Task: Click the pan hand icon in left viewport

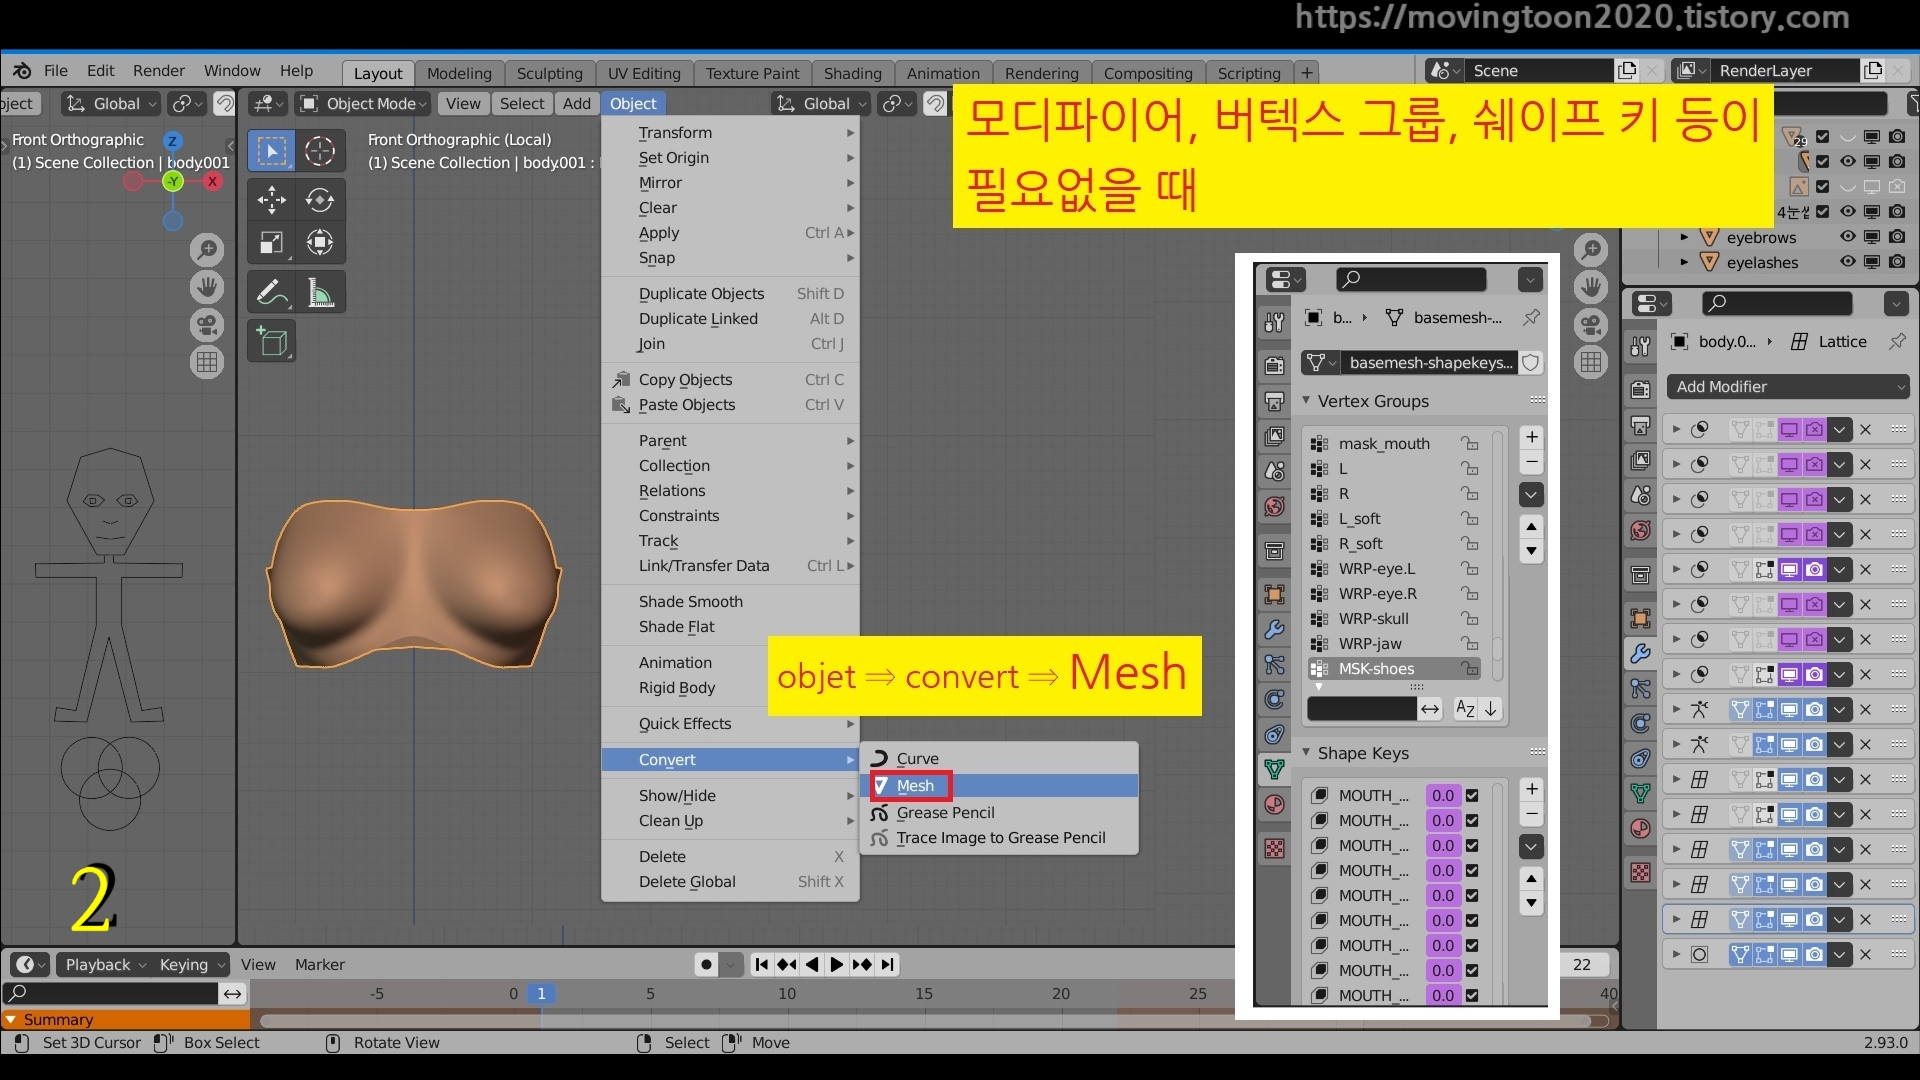Action: point(207,287)
